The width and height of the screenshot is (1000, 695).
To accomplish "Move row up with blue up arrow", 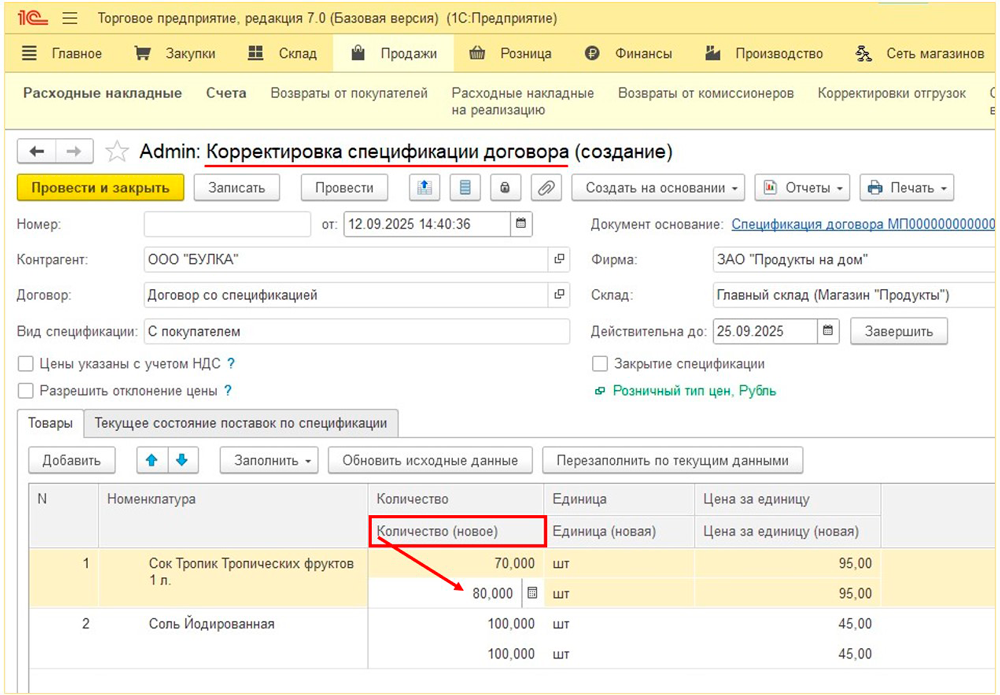I will coord(152,460).
